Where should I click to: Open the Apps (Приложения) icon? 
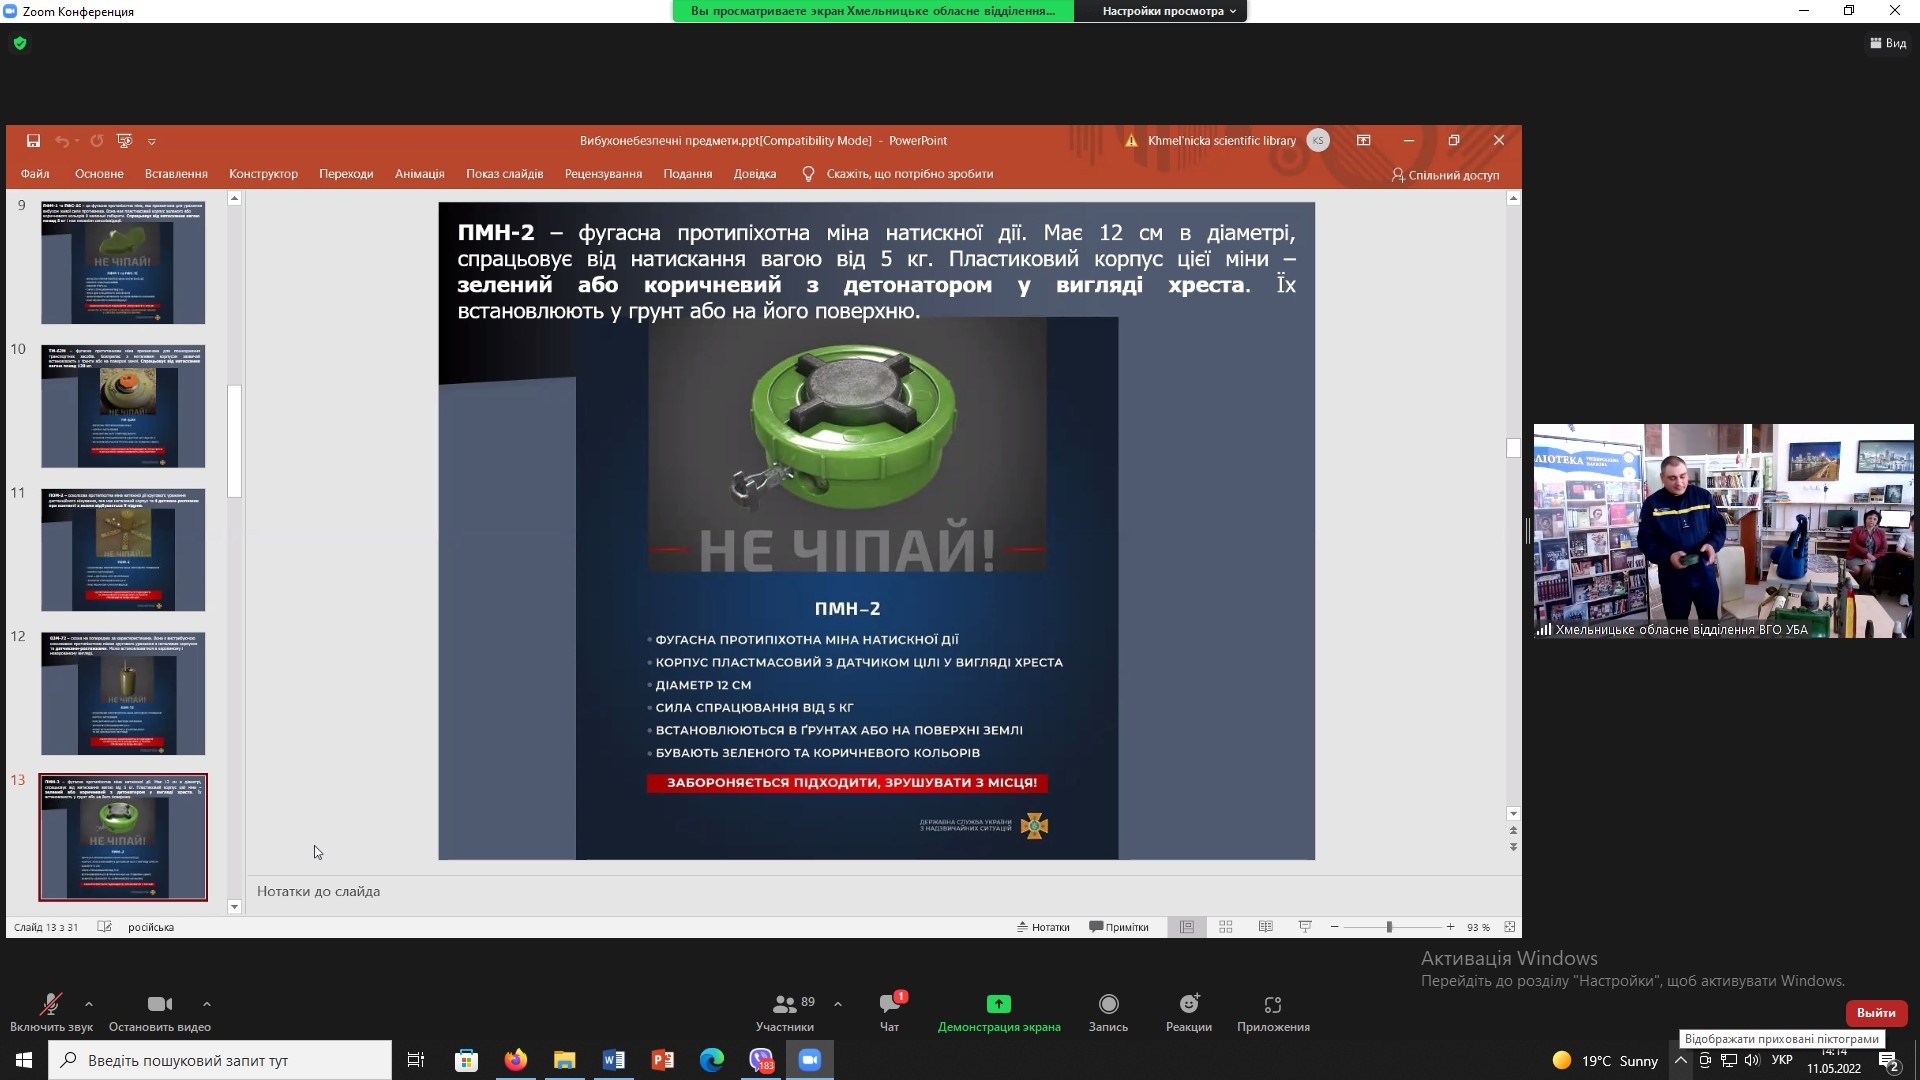click(1272, 1004)
